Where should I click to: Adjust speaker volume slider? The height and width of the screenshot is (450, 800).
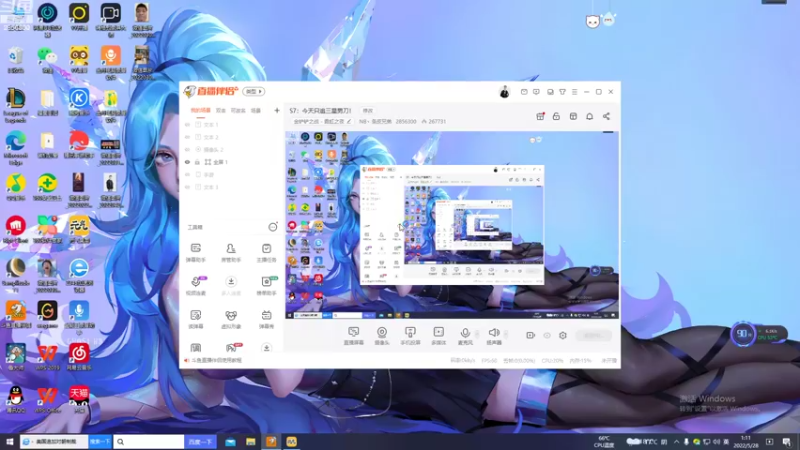click(506, 335)
